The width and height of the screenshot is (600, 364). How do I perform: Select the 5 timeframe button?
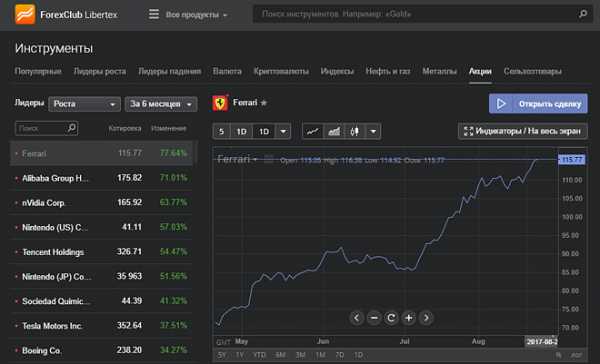[222, 132]
